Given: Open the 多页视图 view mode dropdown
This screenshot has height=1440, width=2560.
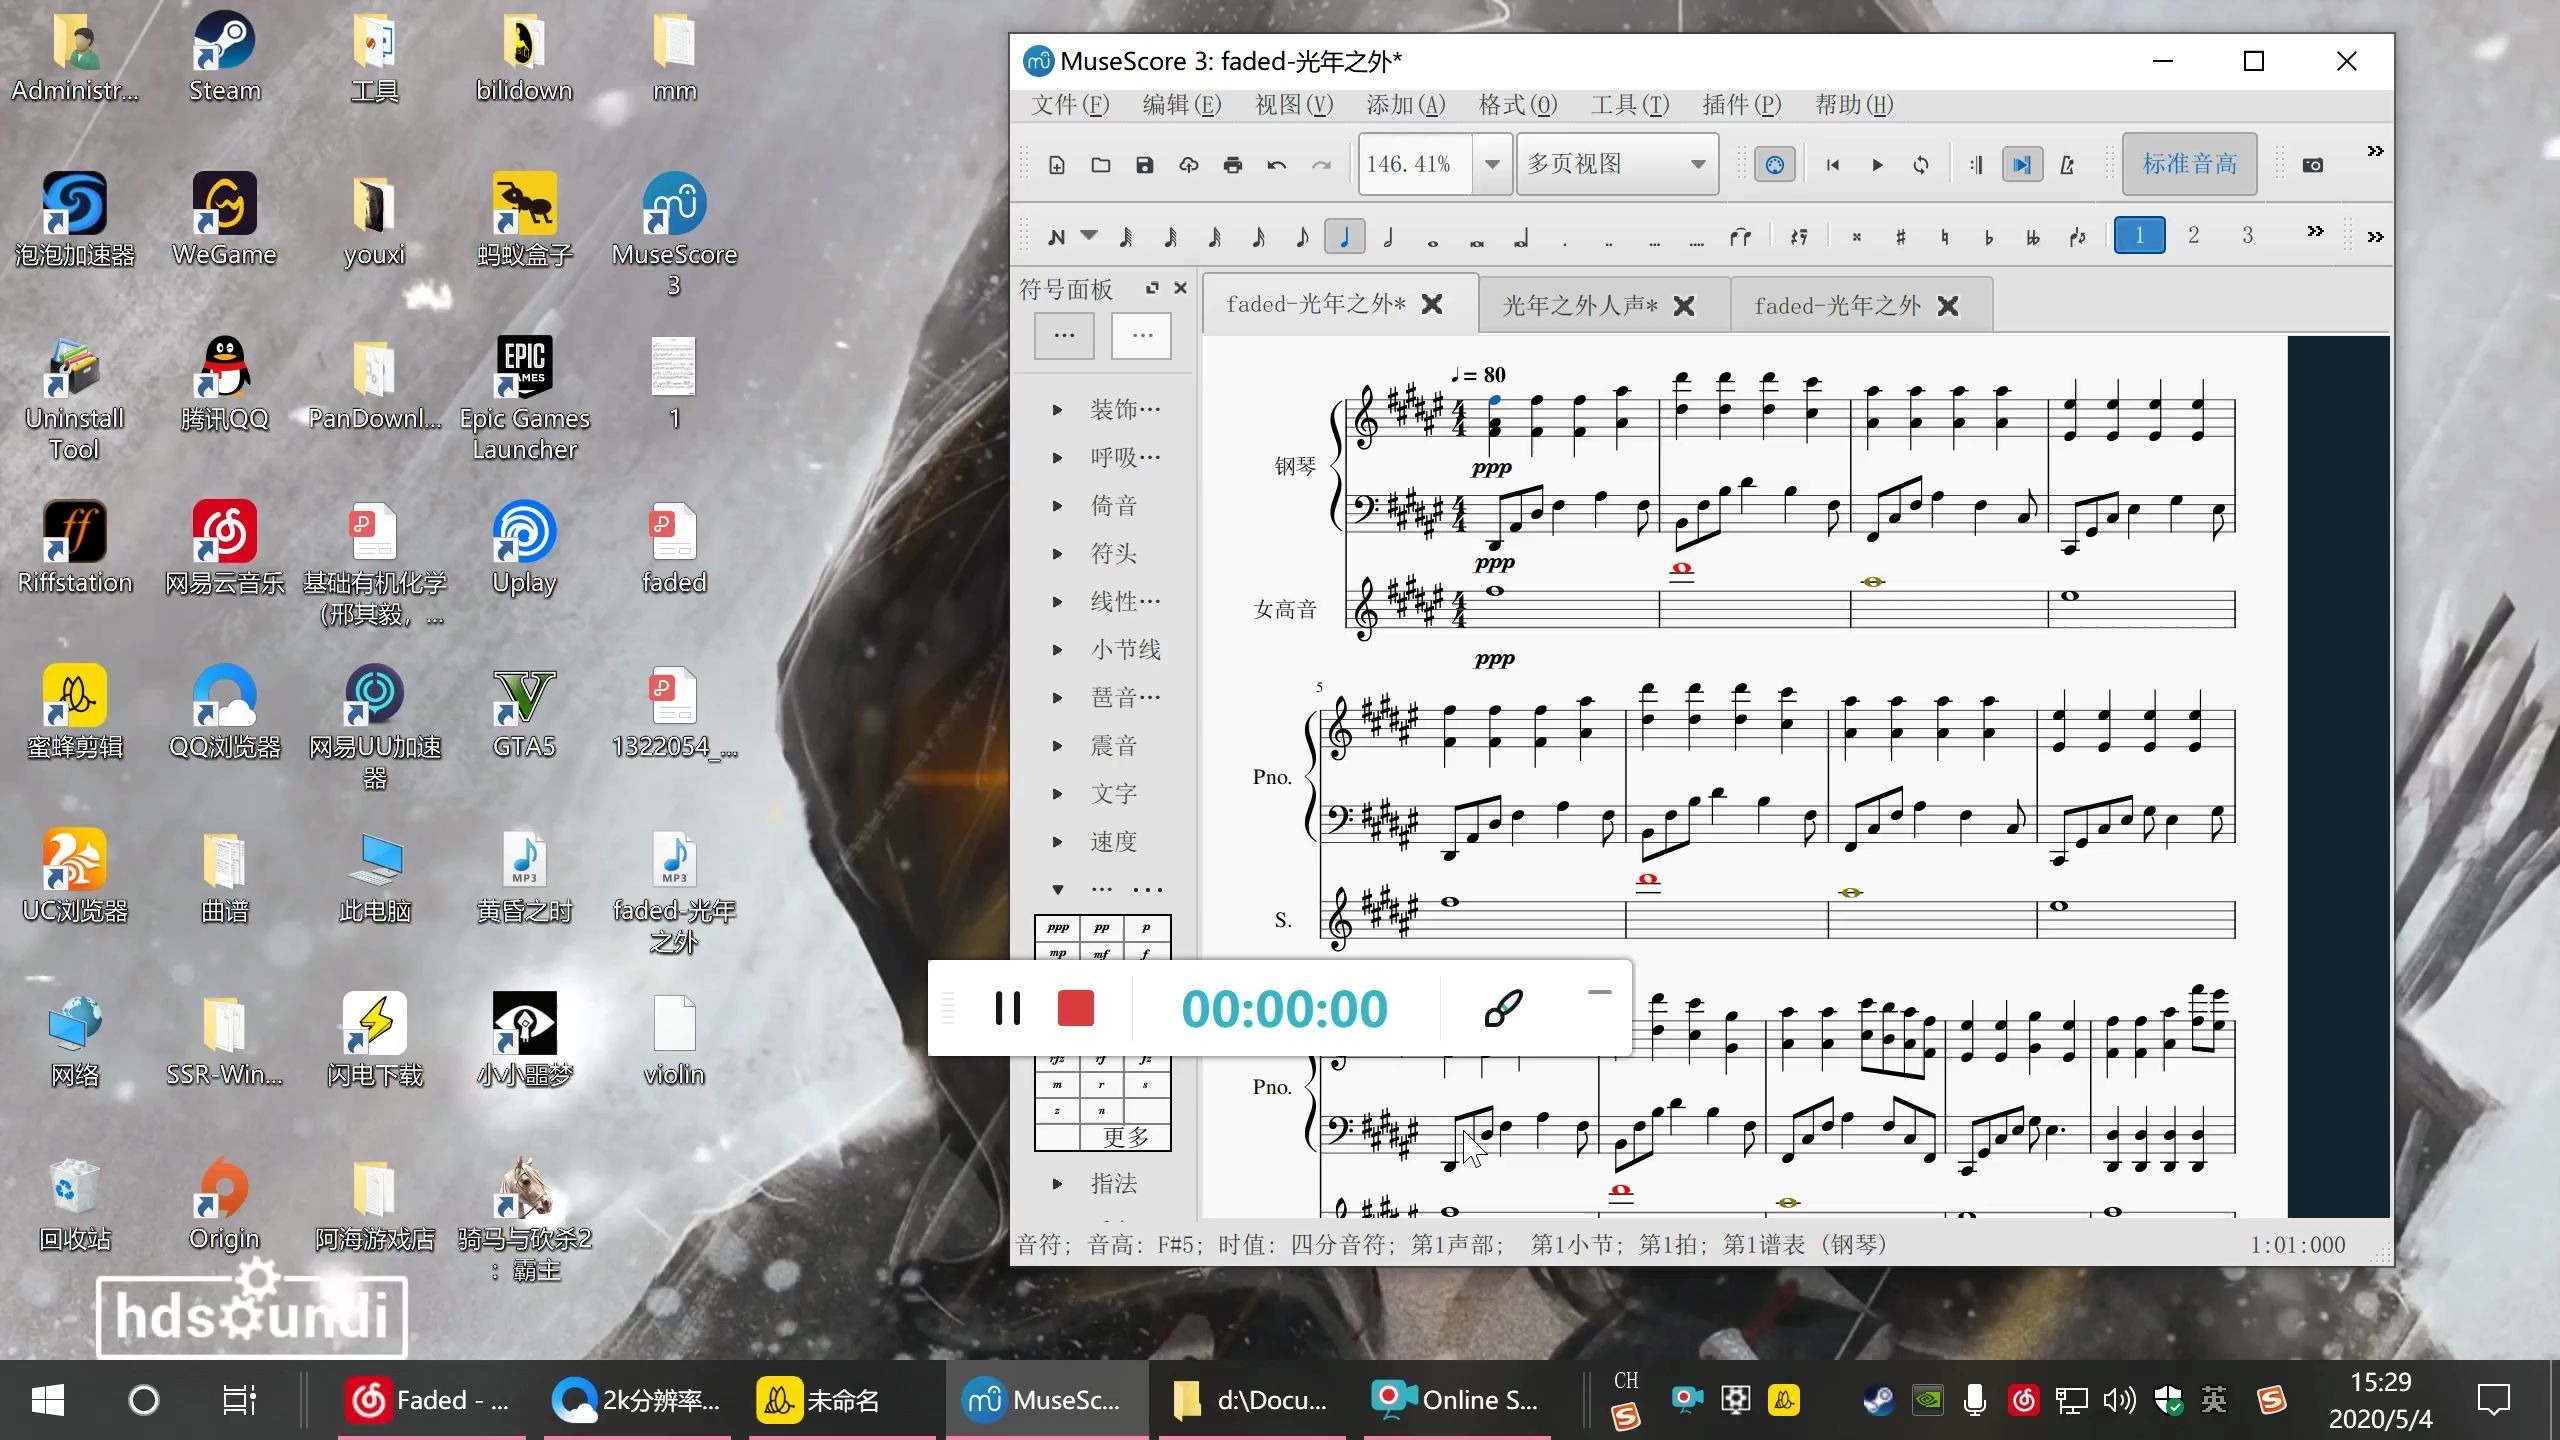Looking at the screenshot, I should pos(1617,164).
